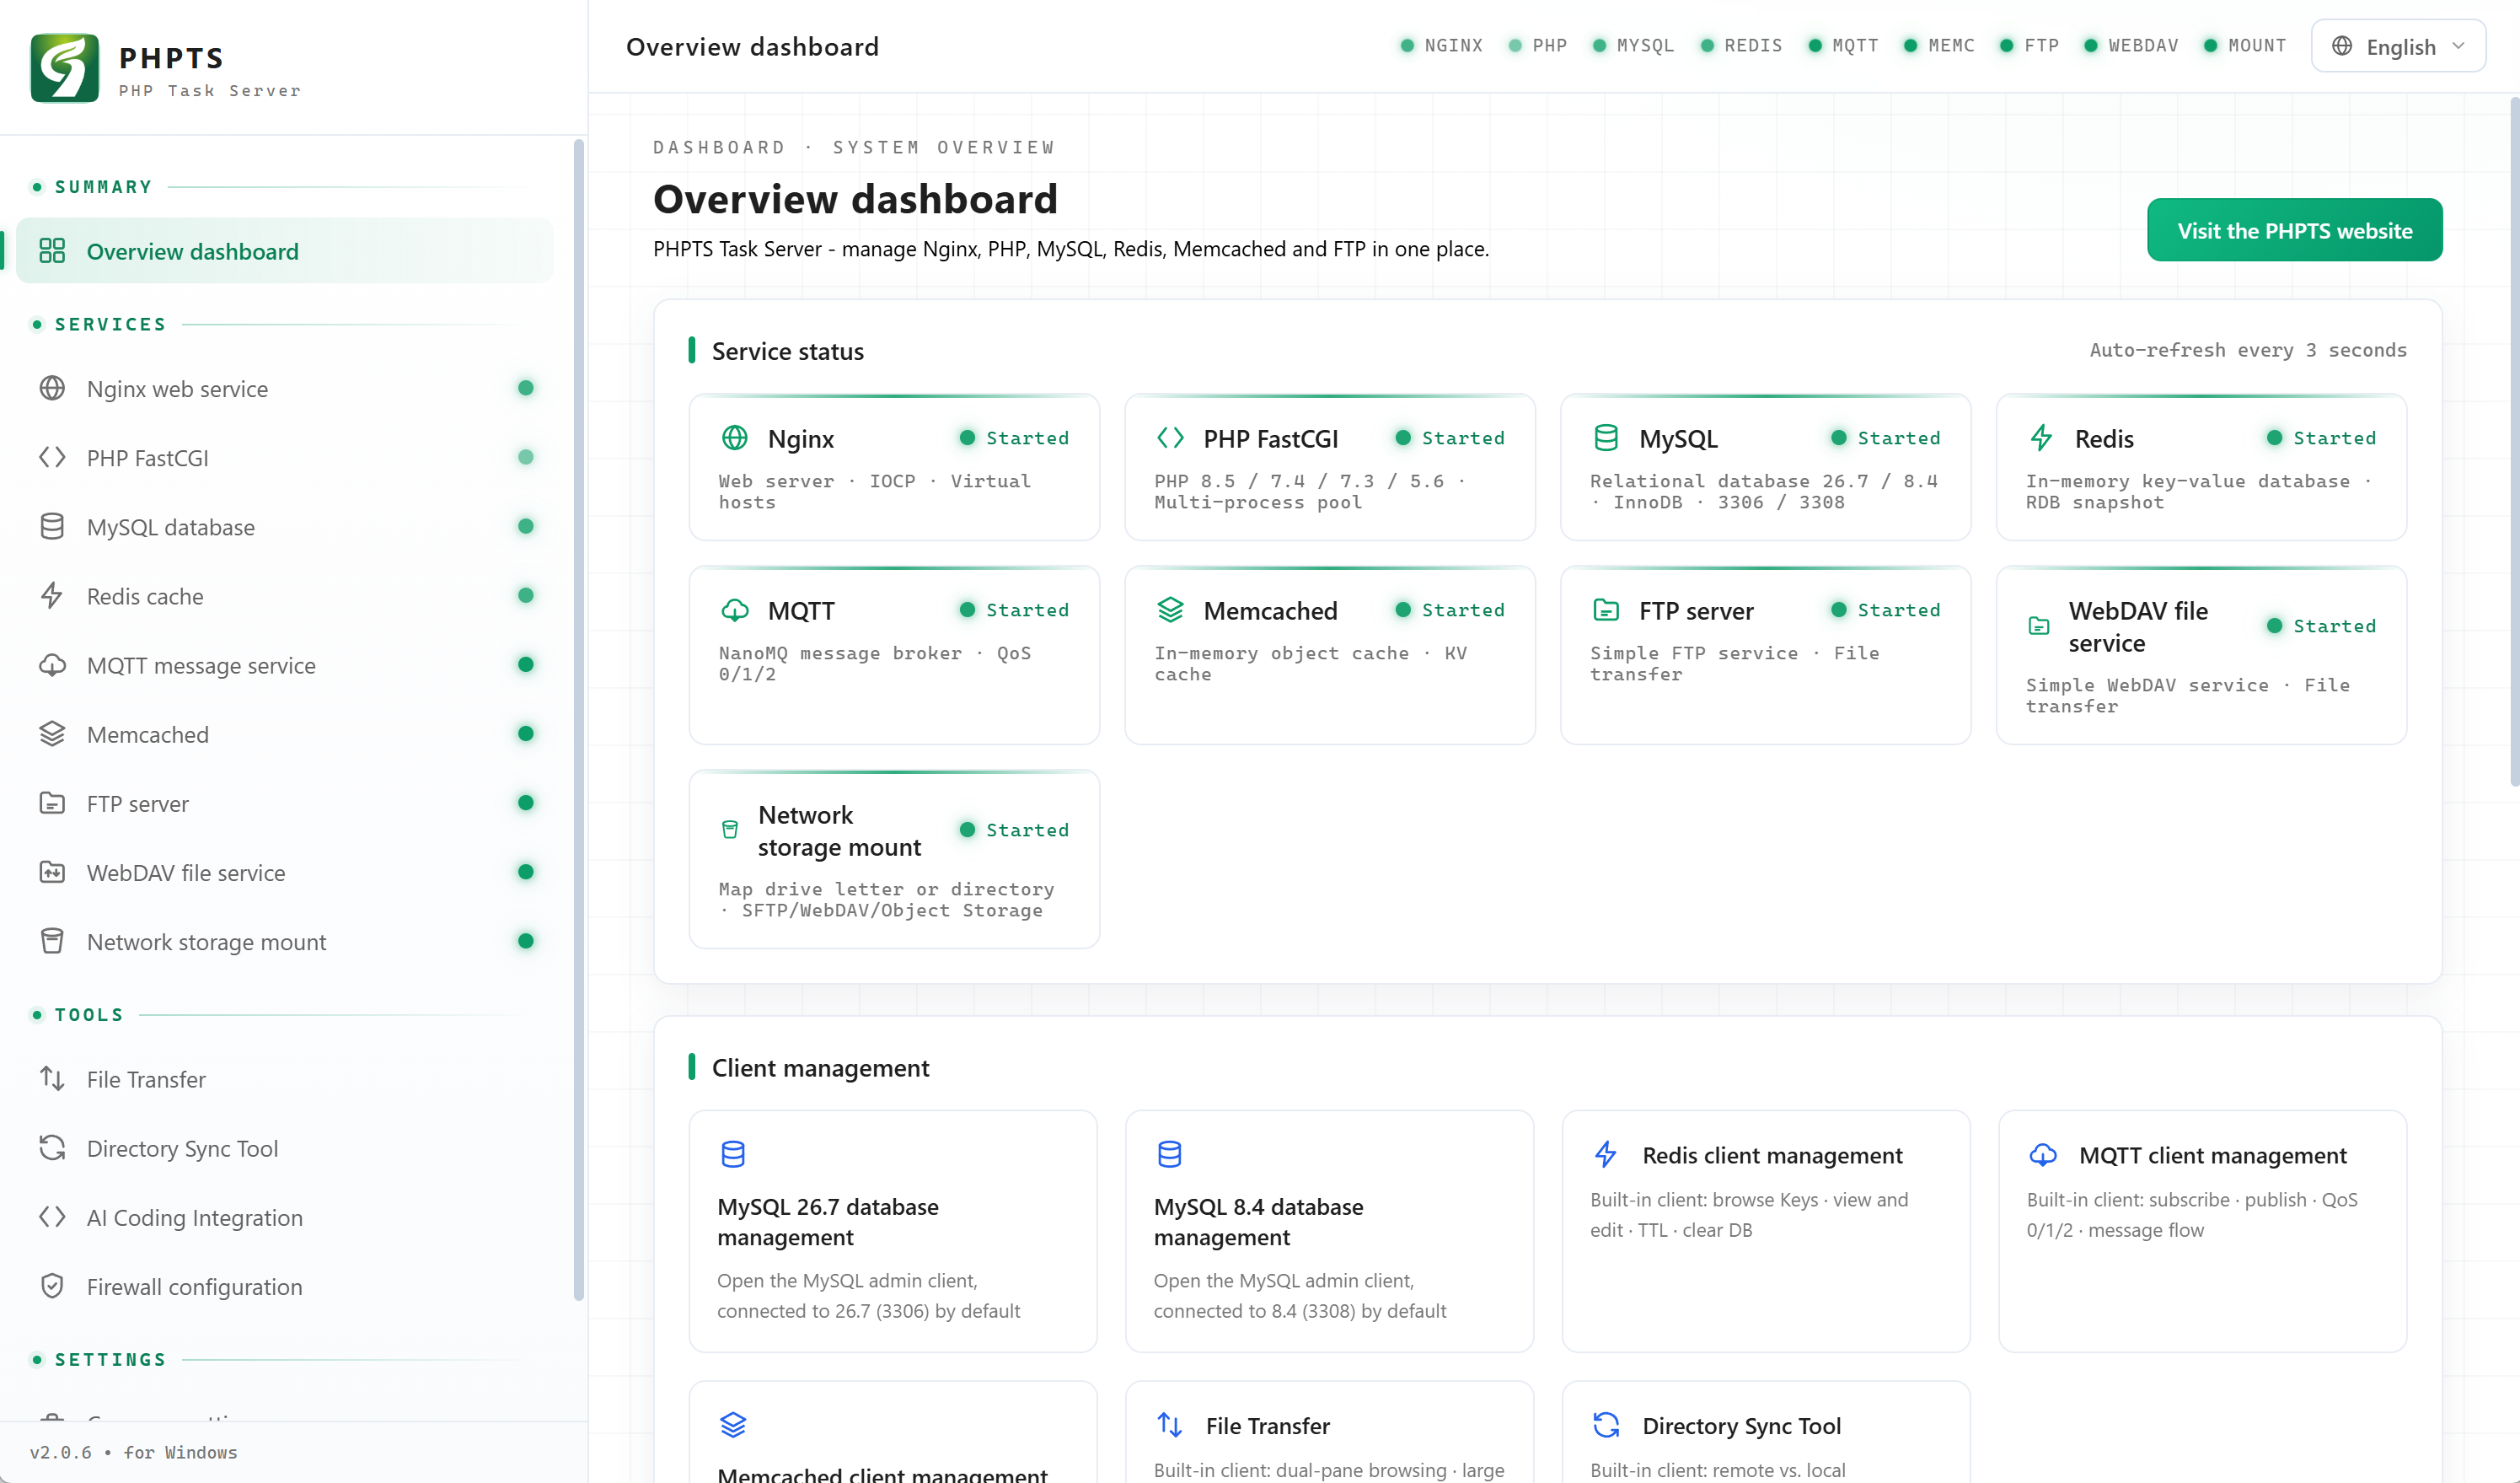Open MQTT message service page
This screenshot has height=1483, width=2520.
click(285, 665)
